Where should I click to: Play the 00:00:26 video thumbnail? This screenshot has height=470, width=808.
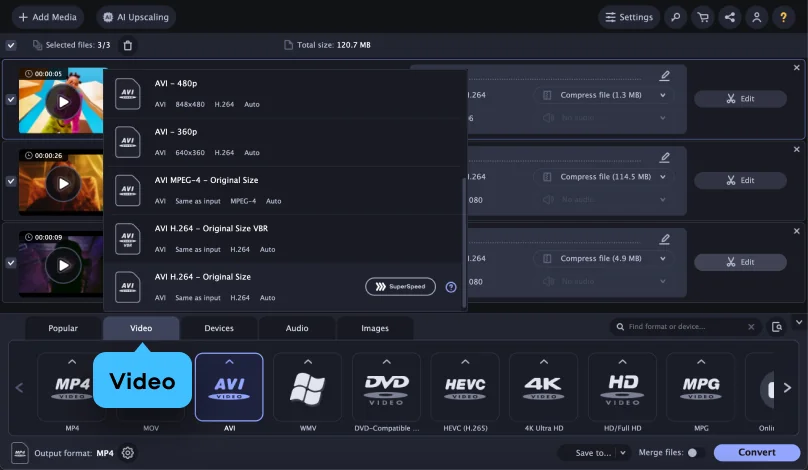click(x=63, y=183)
